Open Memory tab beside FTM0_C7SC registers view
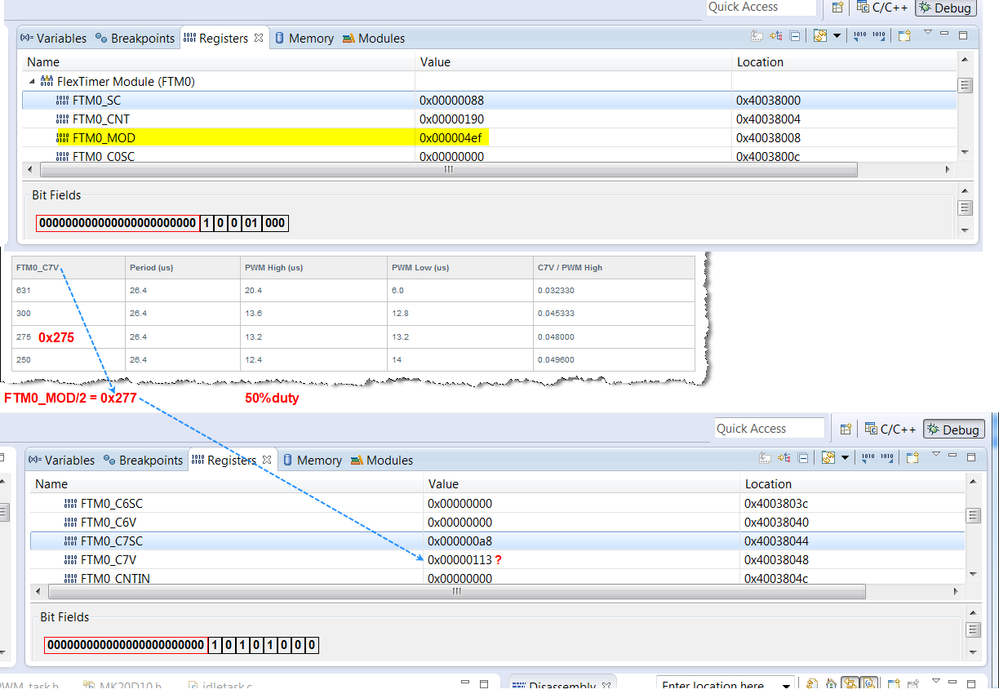This screenshot has height=695, width=999. [x=313, y=460]
